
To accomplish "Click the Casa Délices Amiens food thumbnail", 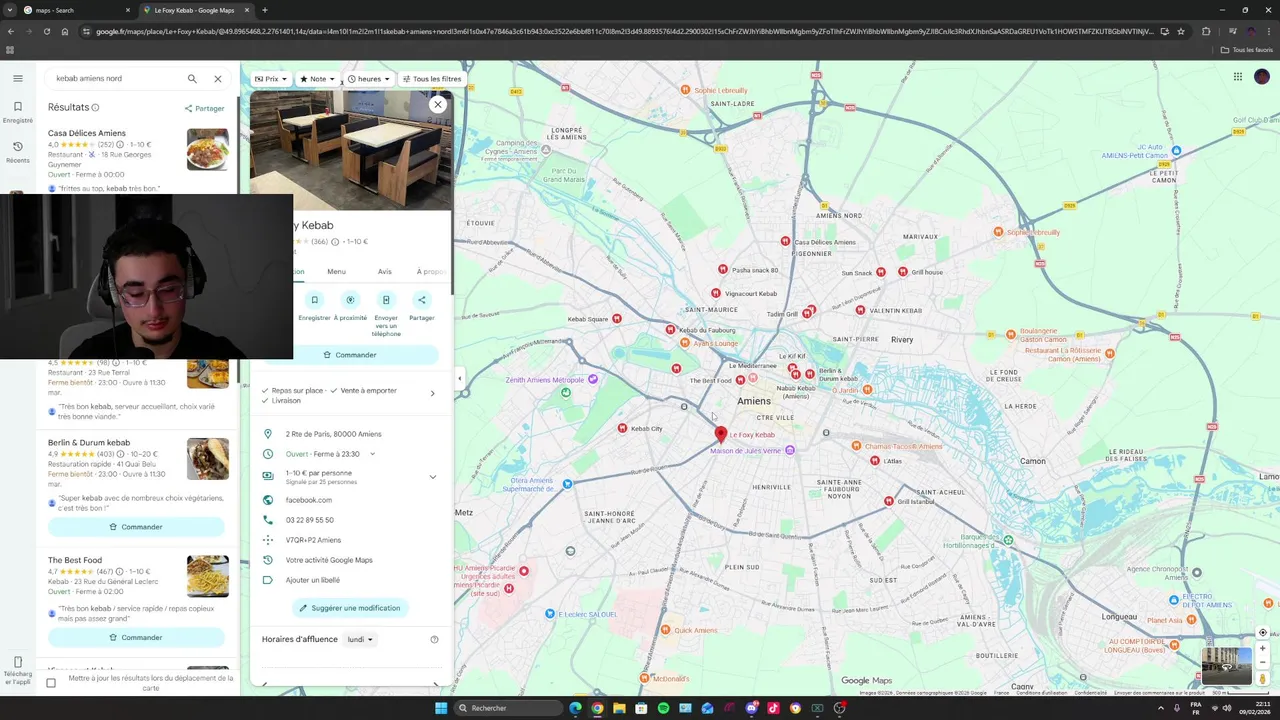I will [208, 150].
